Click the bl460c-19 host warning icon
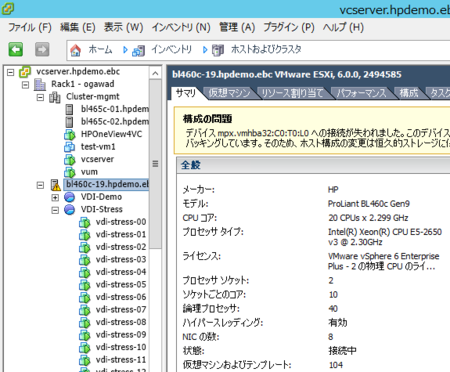Screen dimensions: 450x372 click(x=55, y=185)
